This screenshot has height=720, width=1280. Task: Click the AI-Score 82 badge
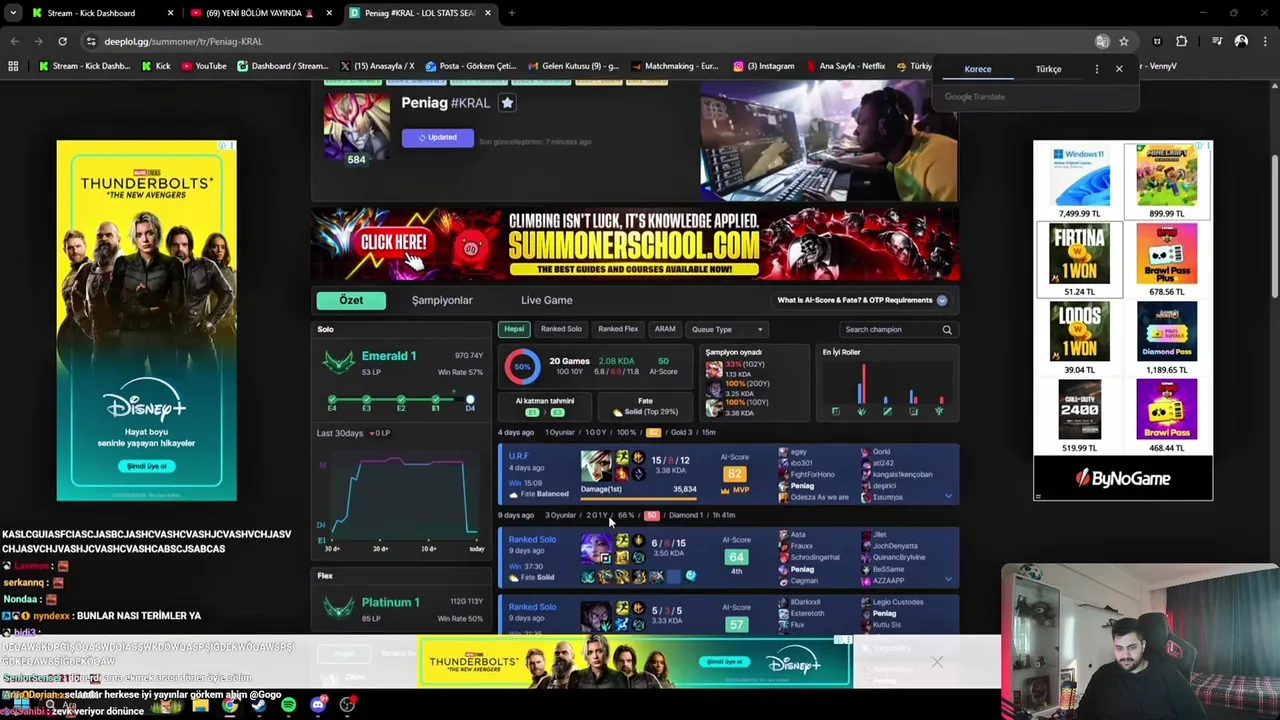coord(736,473)
